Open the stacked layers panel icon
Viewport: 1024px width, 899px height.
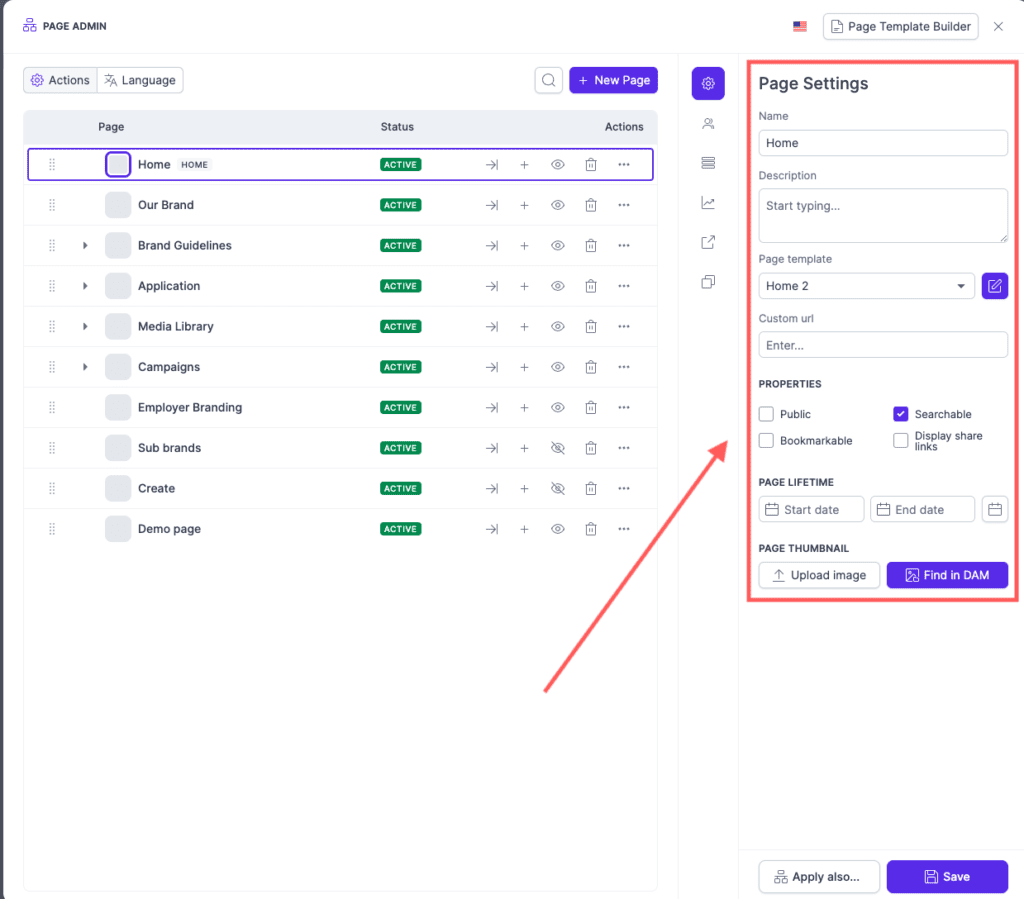[x=708, y=162]
